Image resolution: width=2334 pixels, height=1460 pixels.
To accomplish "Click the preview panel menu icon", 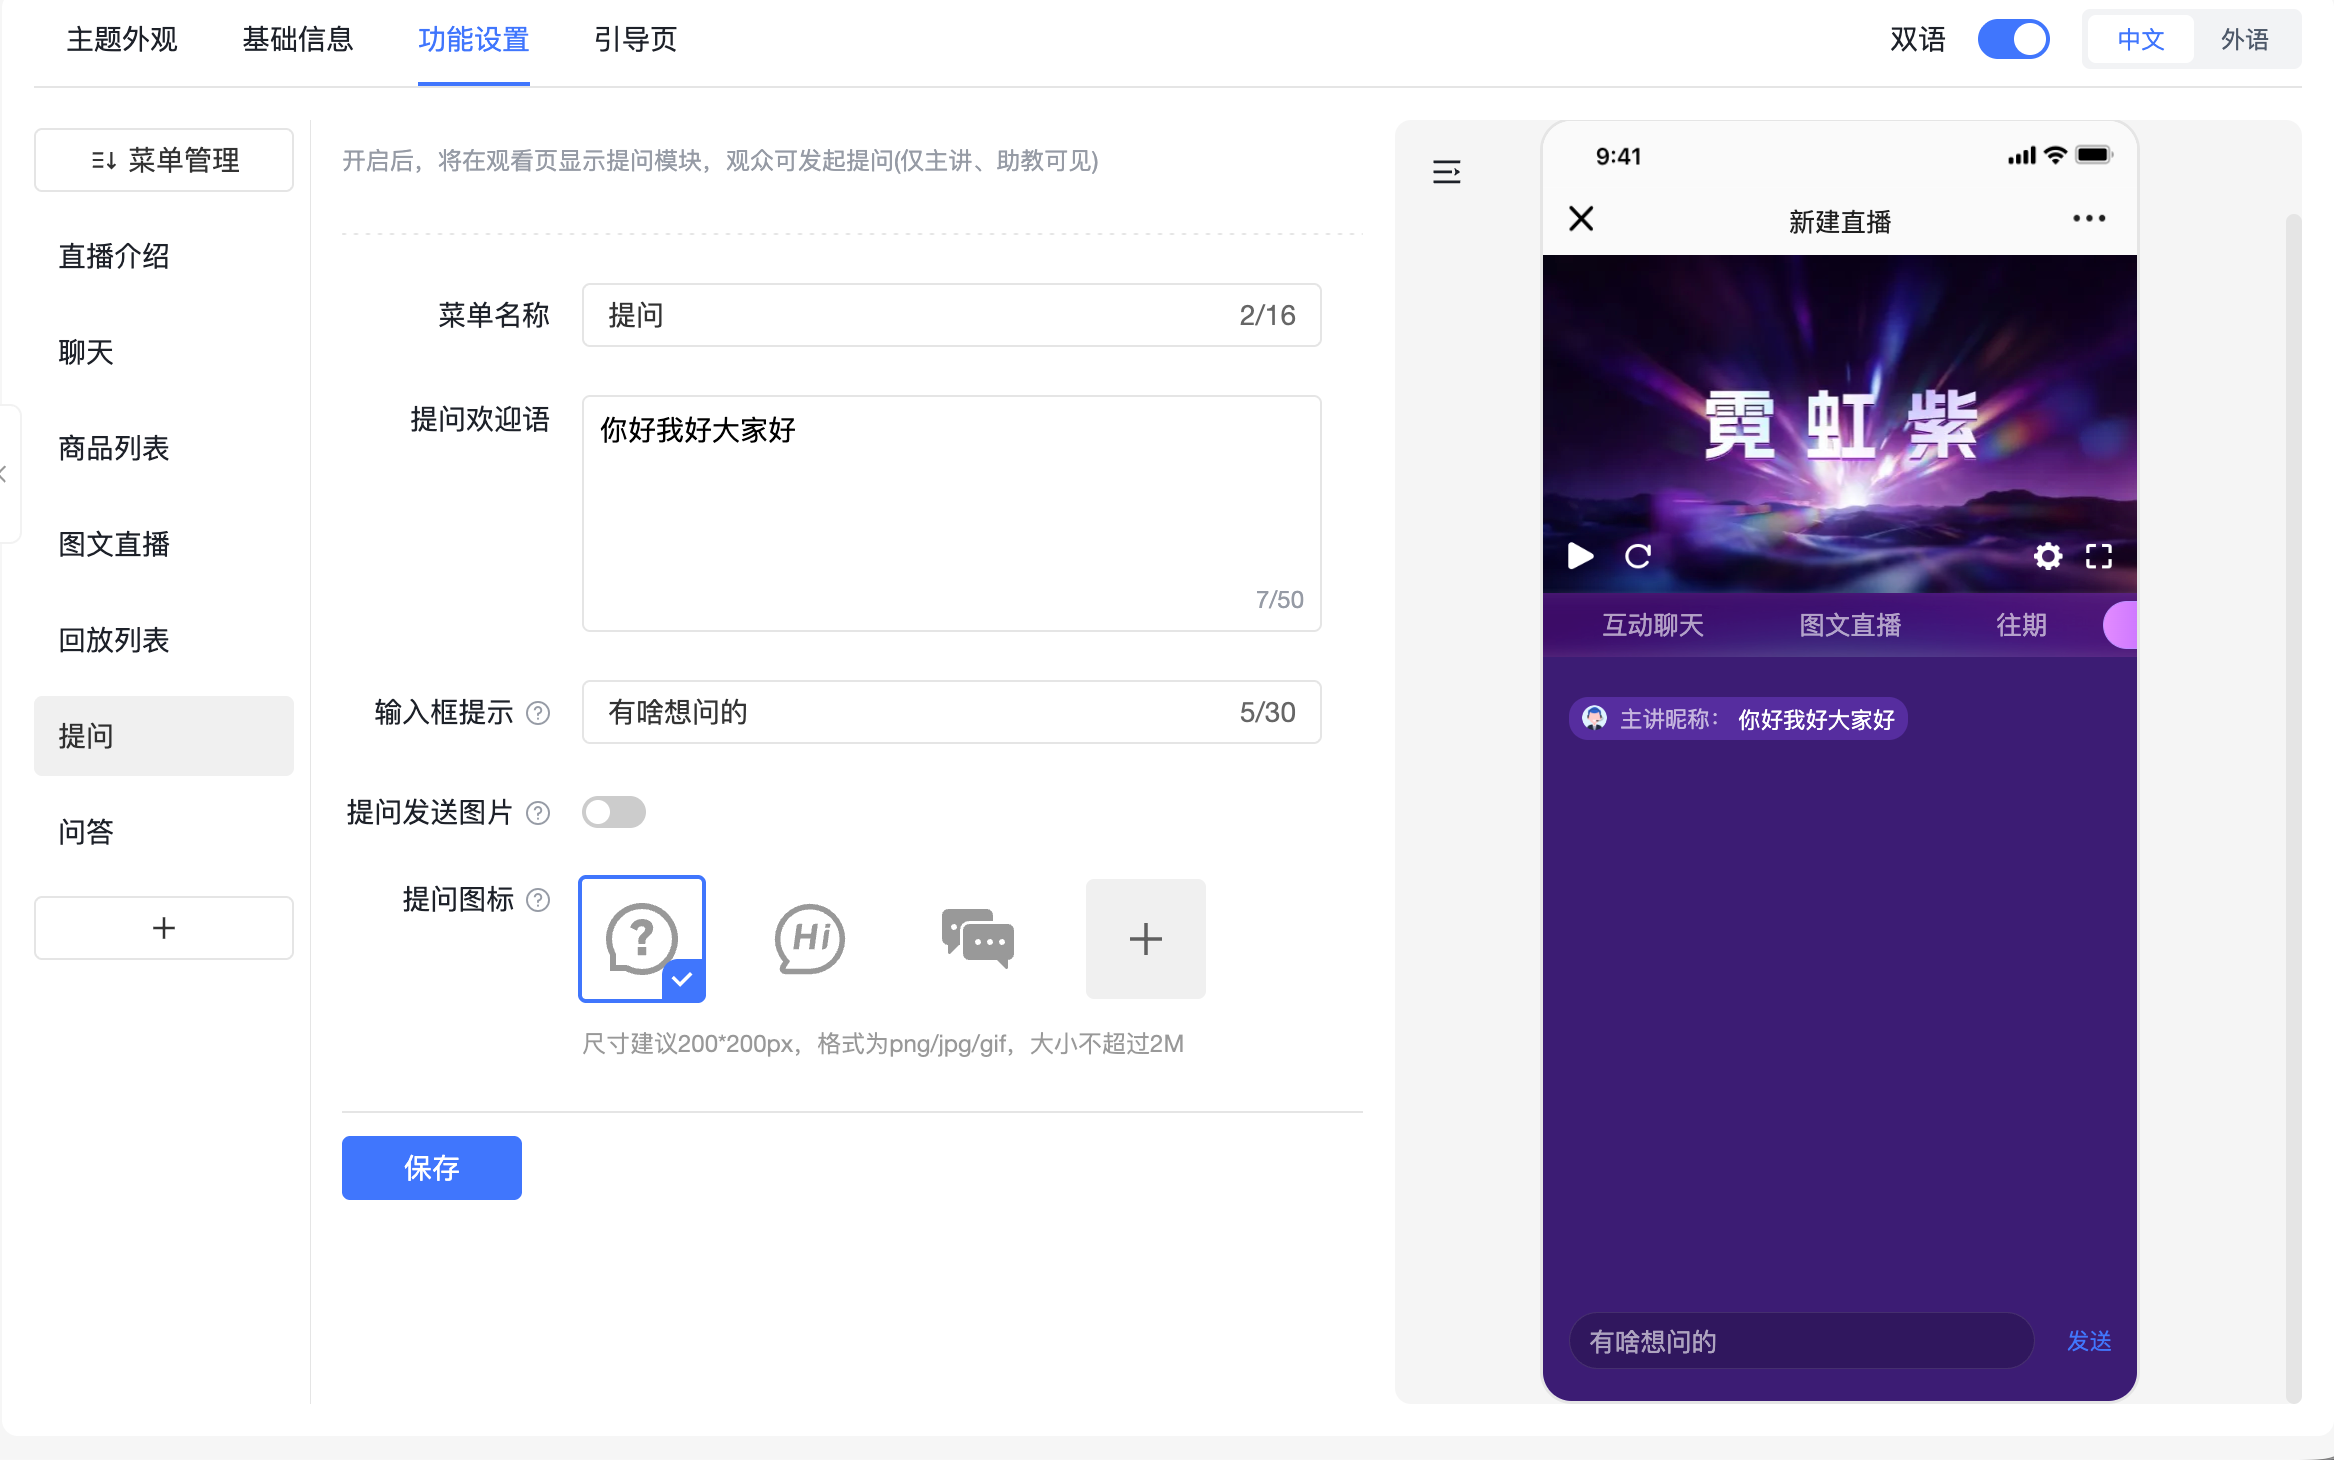I will coord(1446,172).
